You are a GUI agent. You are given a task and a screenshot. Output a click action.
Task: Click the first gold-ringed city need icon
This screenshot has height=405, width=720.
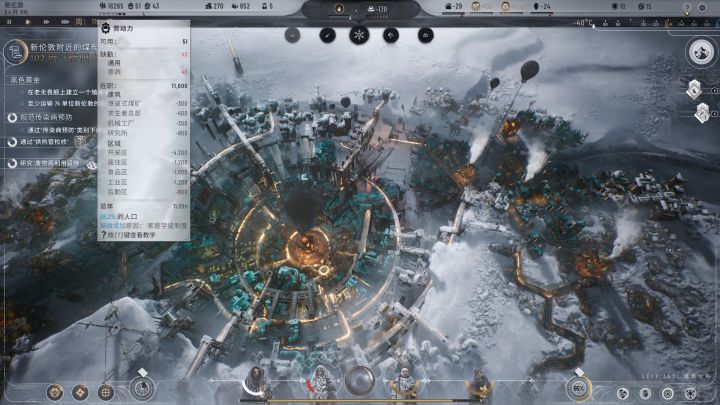476,6
